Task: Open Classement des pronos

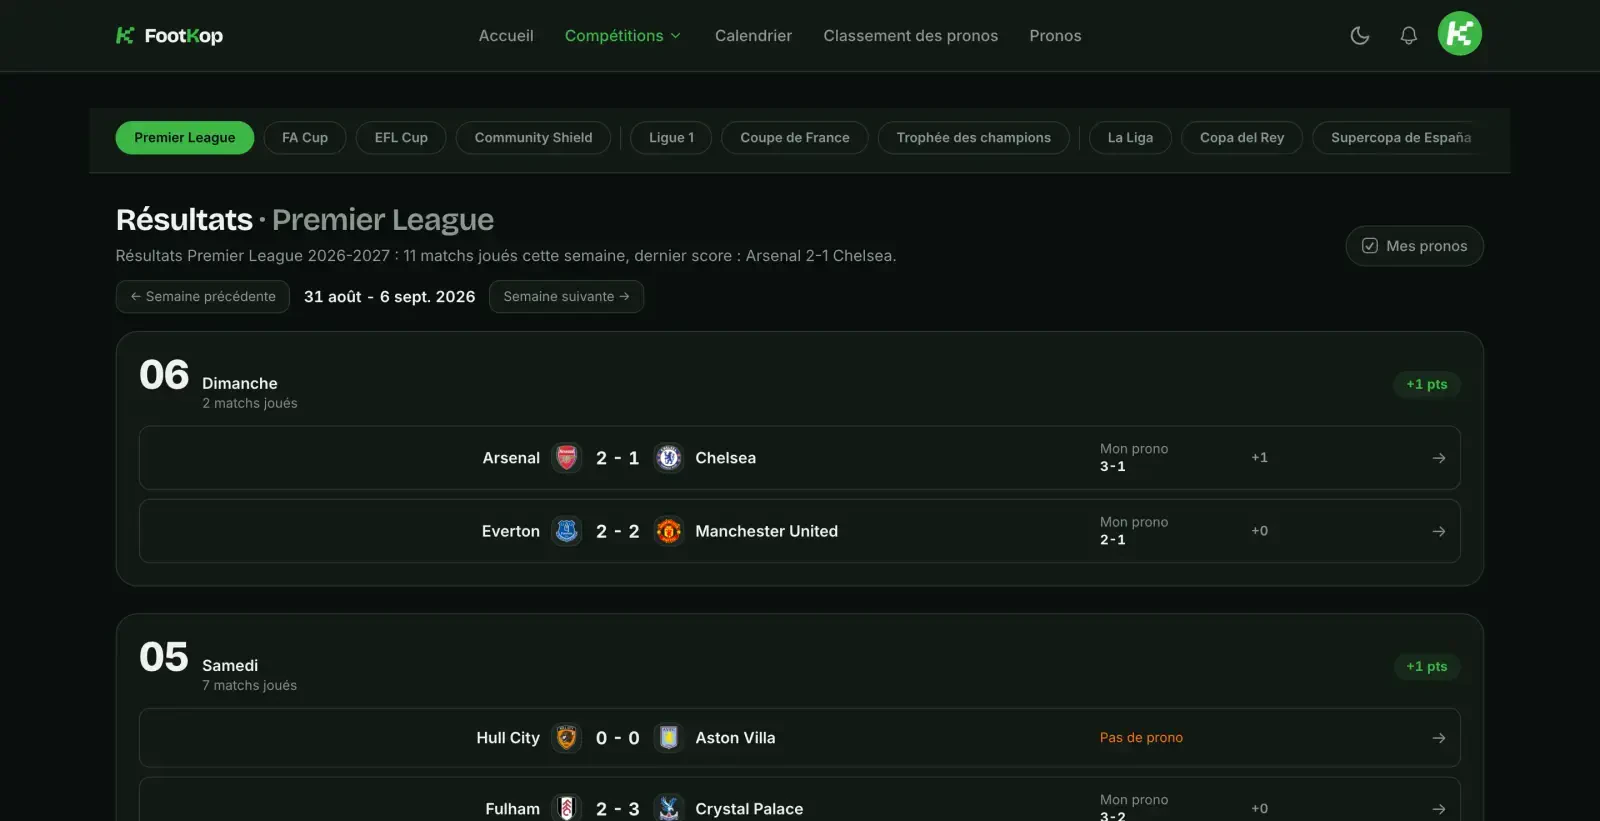Action: (911, 36)
